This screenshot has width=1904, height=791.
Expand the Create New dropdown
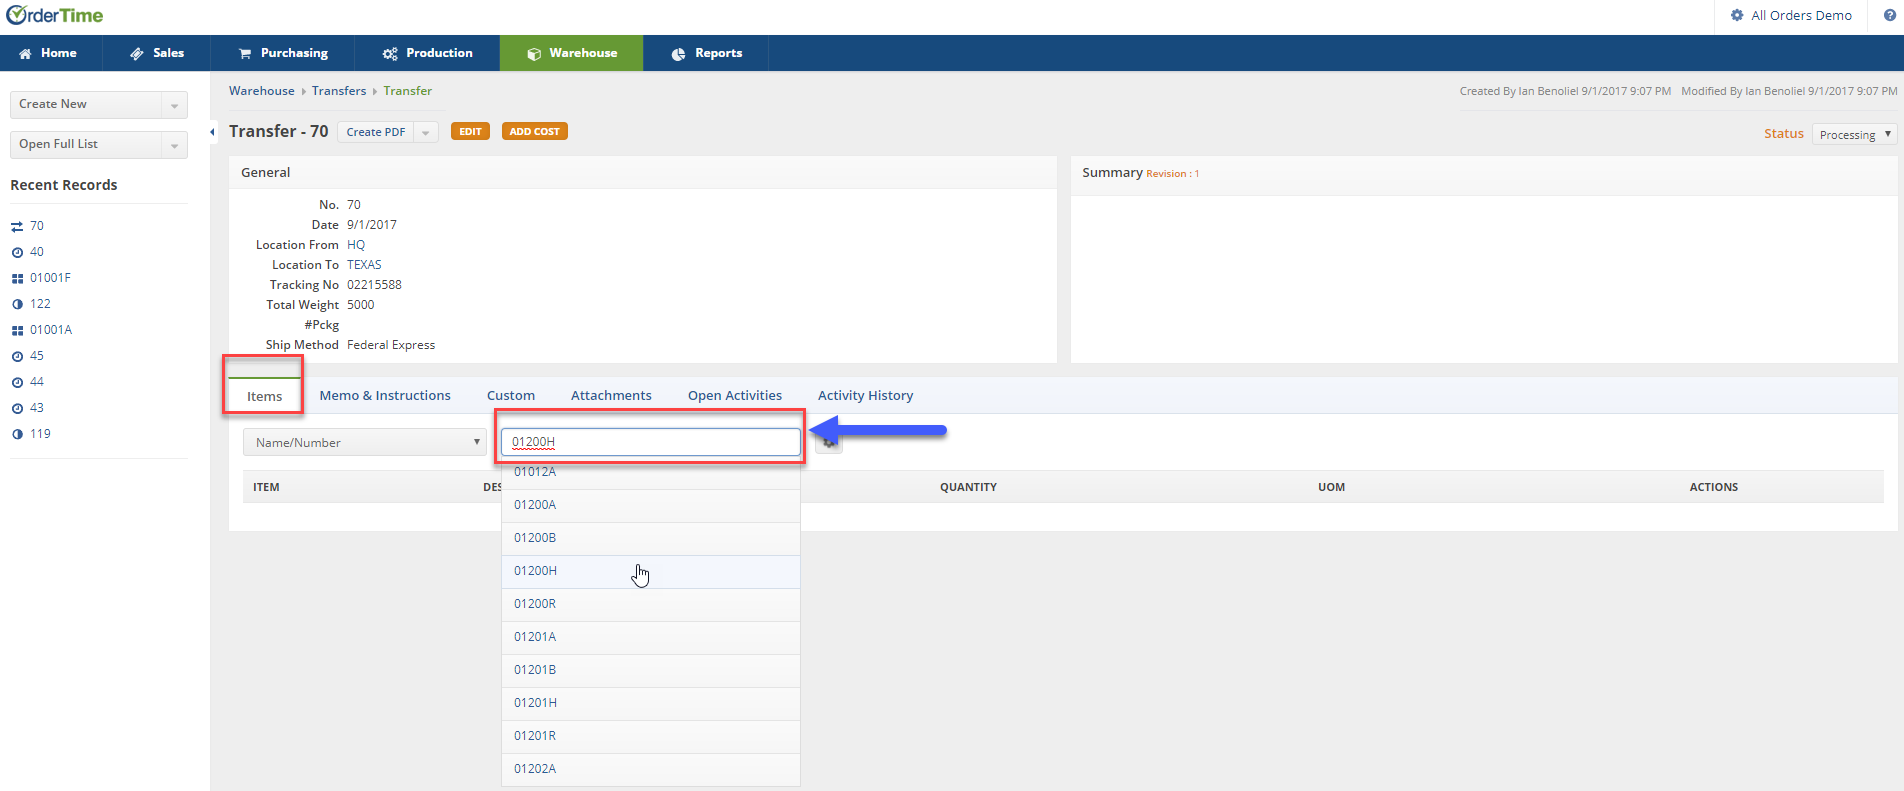pyautogui.click(x=174, y=105)
